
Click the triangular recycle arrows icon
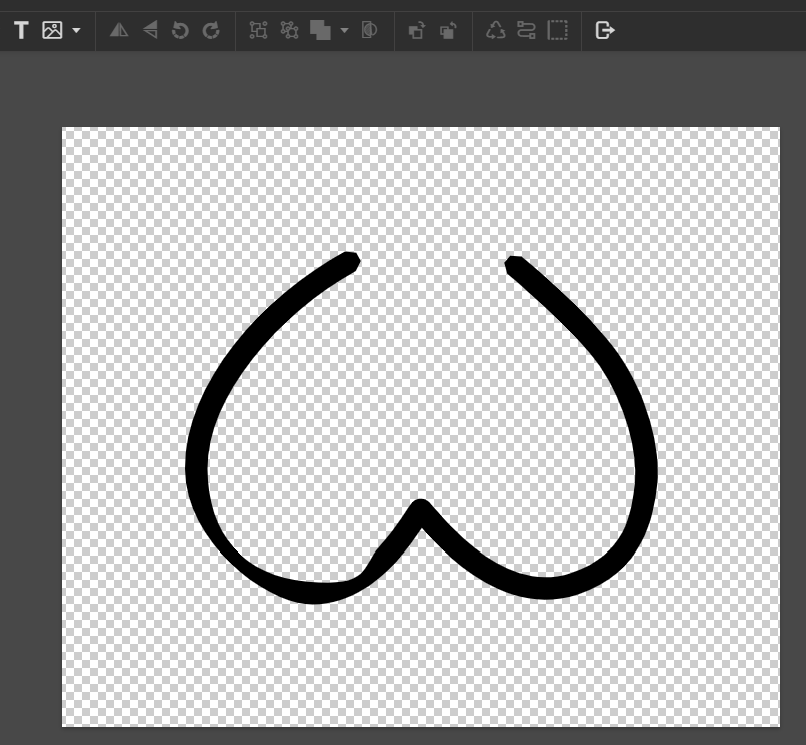[x=496, y=31]
